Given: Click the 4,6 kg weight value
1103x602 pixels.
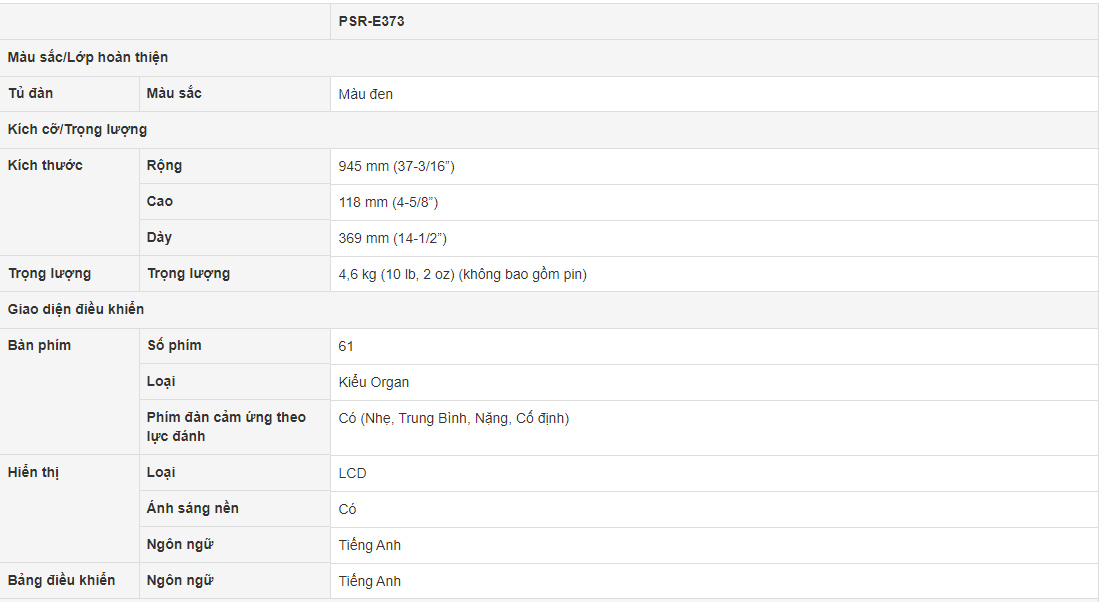Looking at the screenshot, I should coord(462,274).
